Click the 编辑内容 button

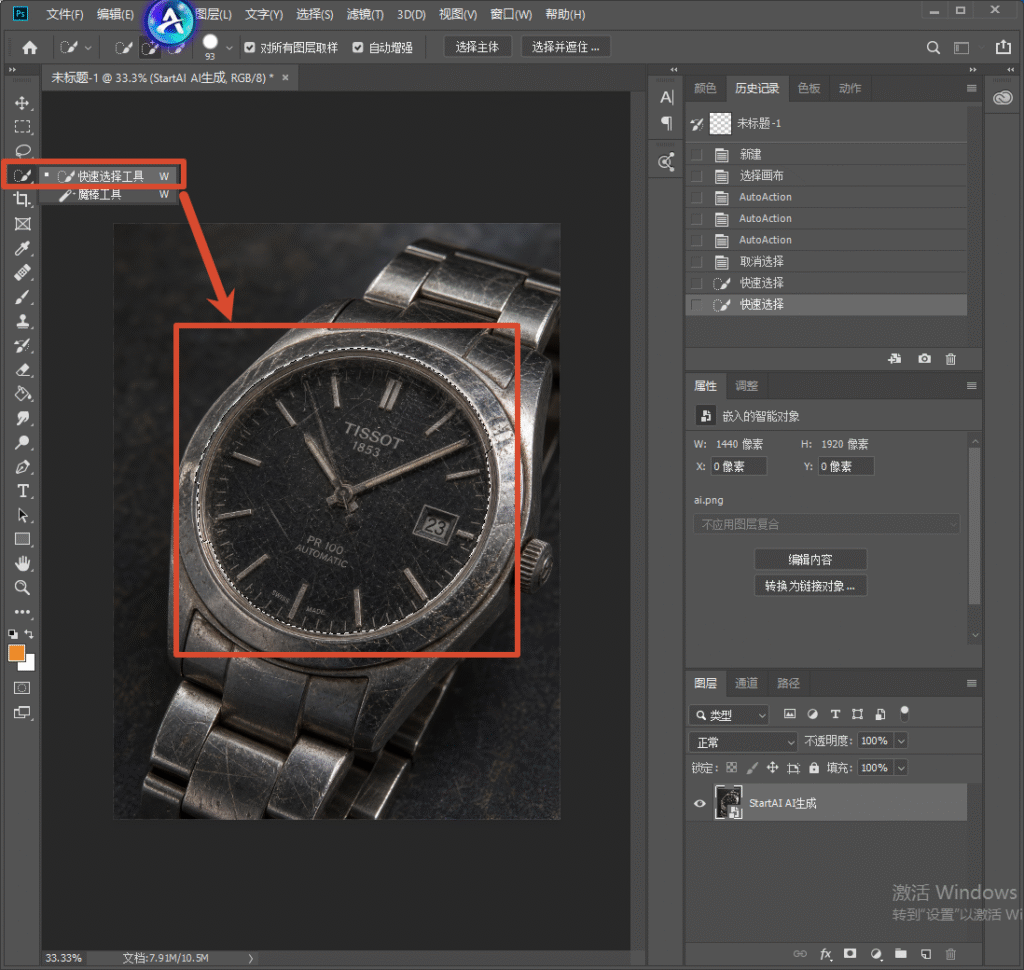(x=810, y=560)
